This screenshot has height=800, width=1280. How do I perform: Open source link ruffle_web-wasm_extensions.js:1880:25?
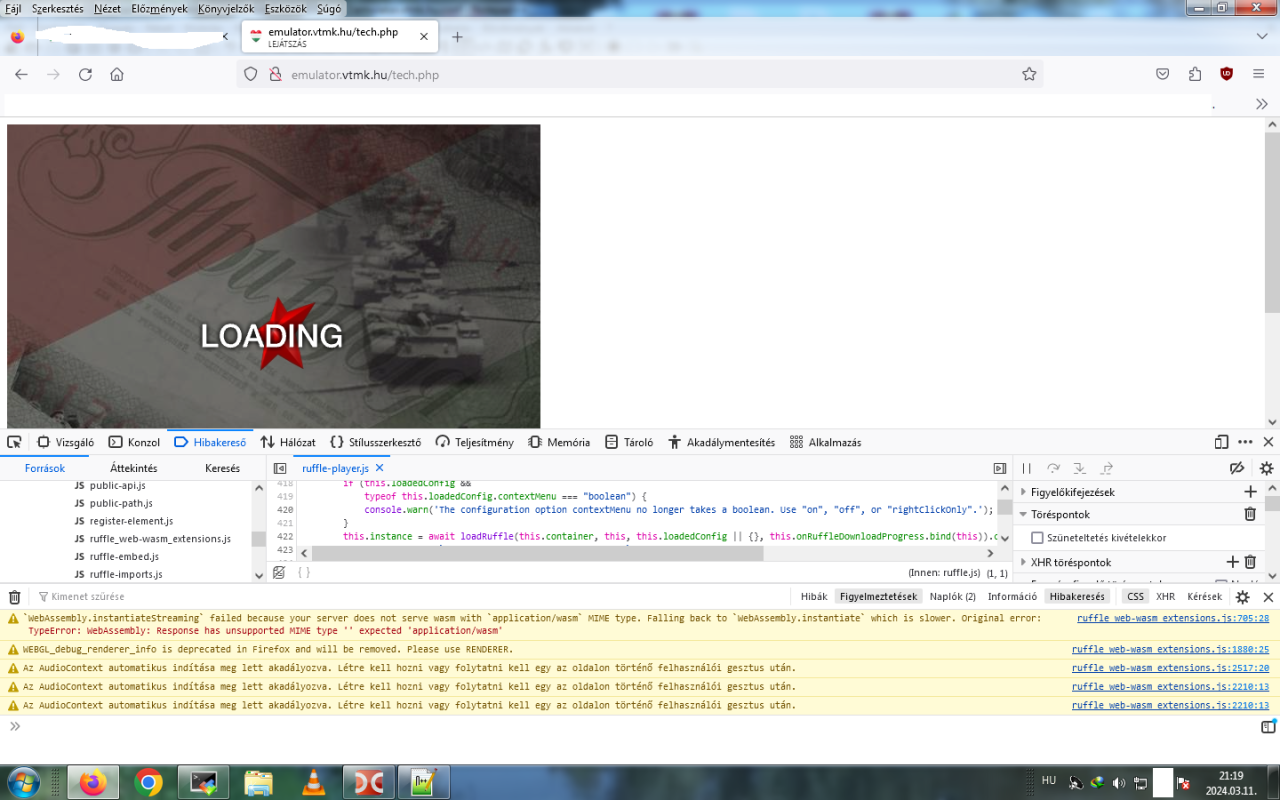1171,649
